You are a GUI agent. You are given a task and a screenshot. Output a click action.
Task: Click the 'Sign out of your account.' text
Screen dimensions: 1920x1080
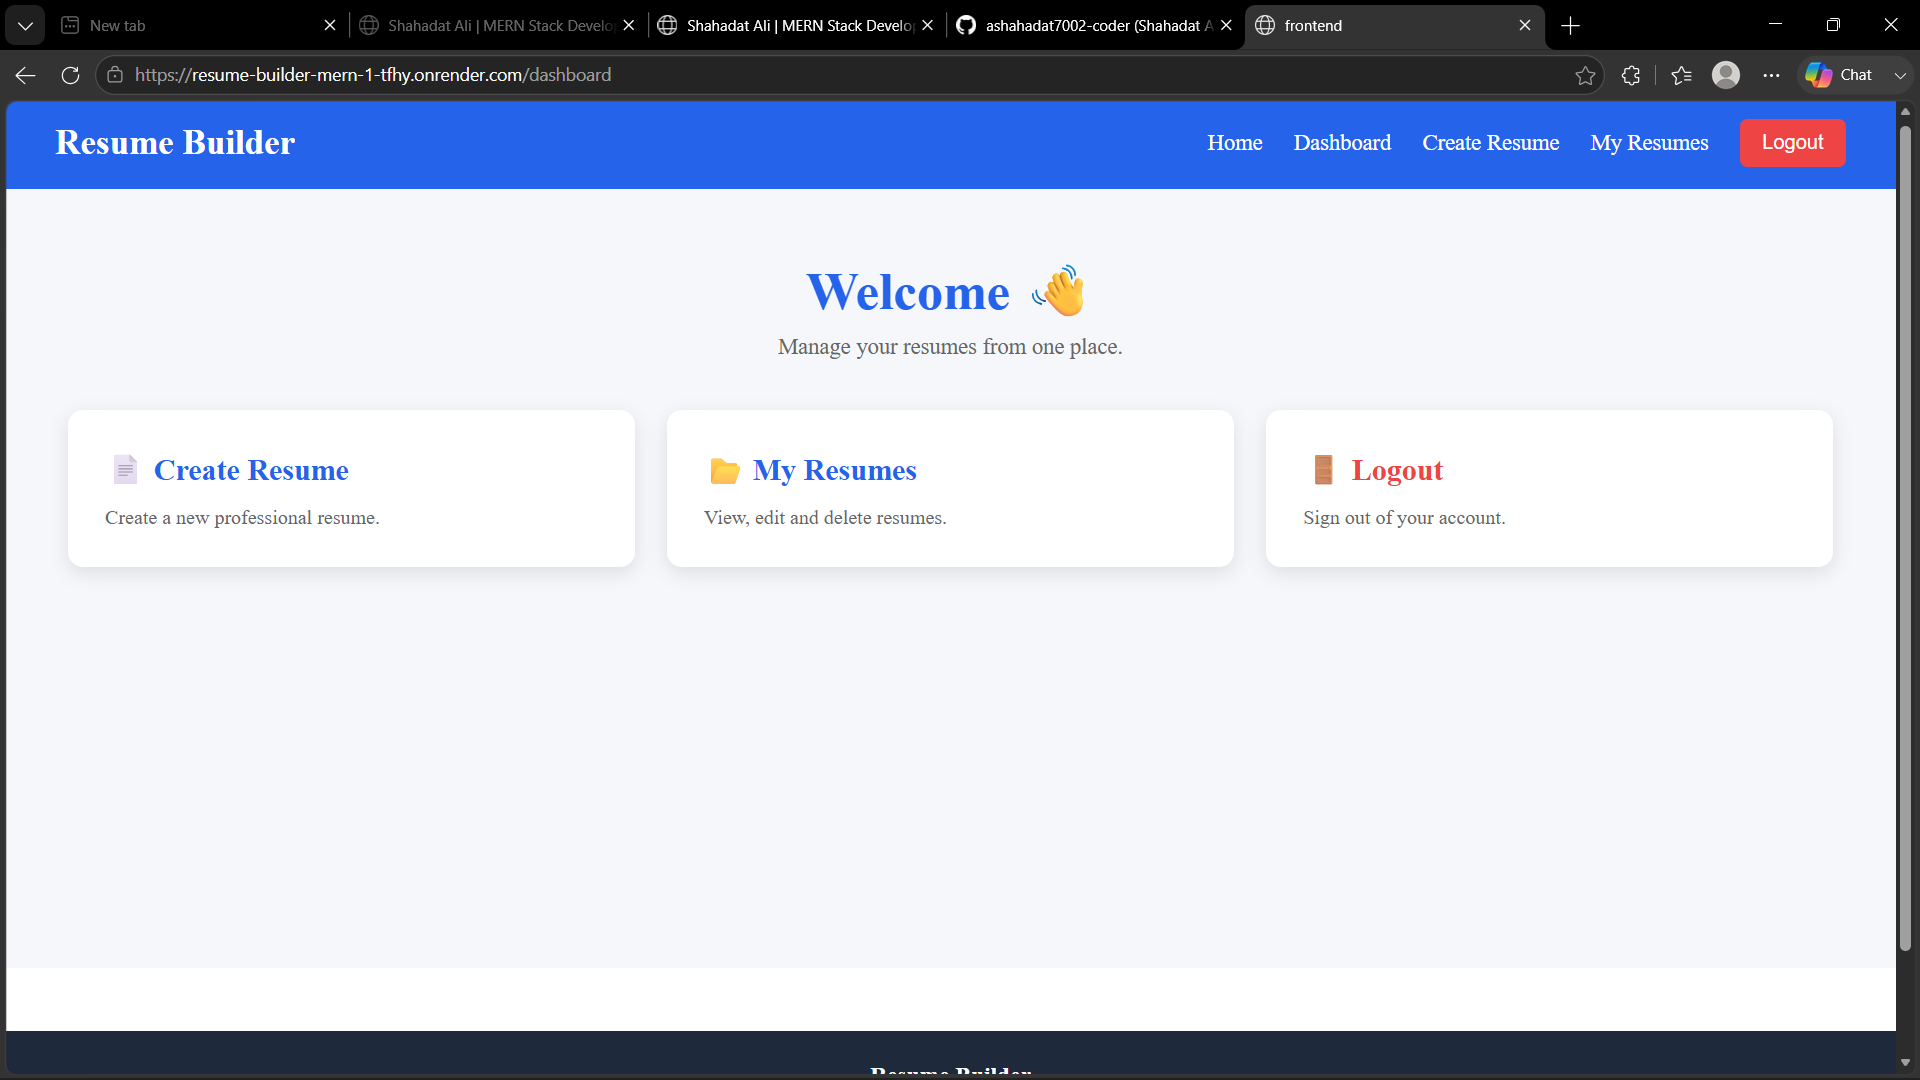[x=1404, y=518]
